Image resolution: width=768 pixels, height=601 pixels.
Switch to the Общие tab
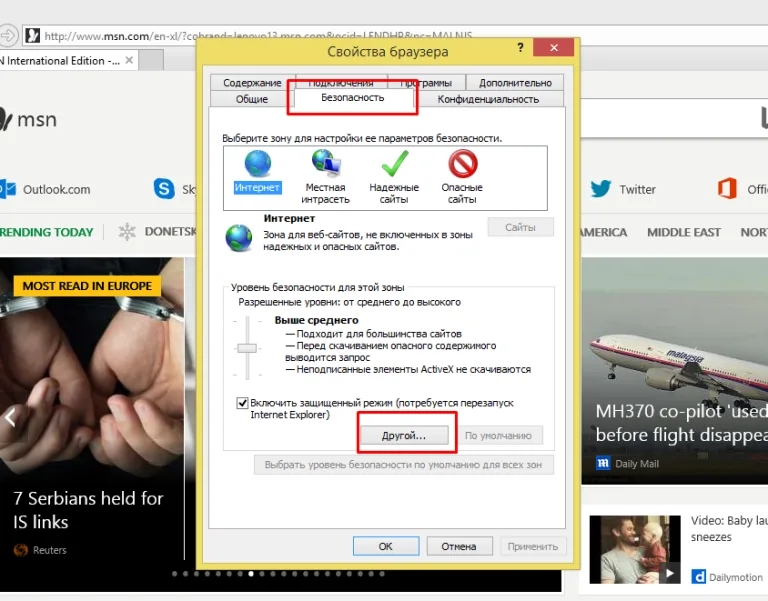coord(252,99)
